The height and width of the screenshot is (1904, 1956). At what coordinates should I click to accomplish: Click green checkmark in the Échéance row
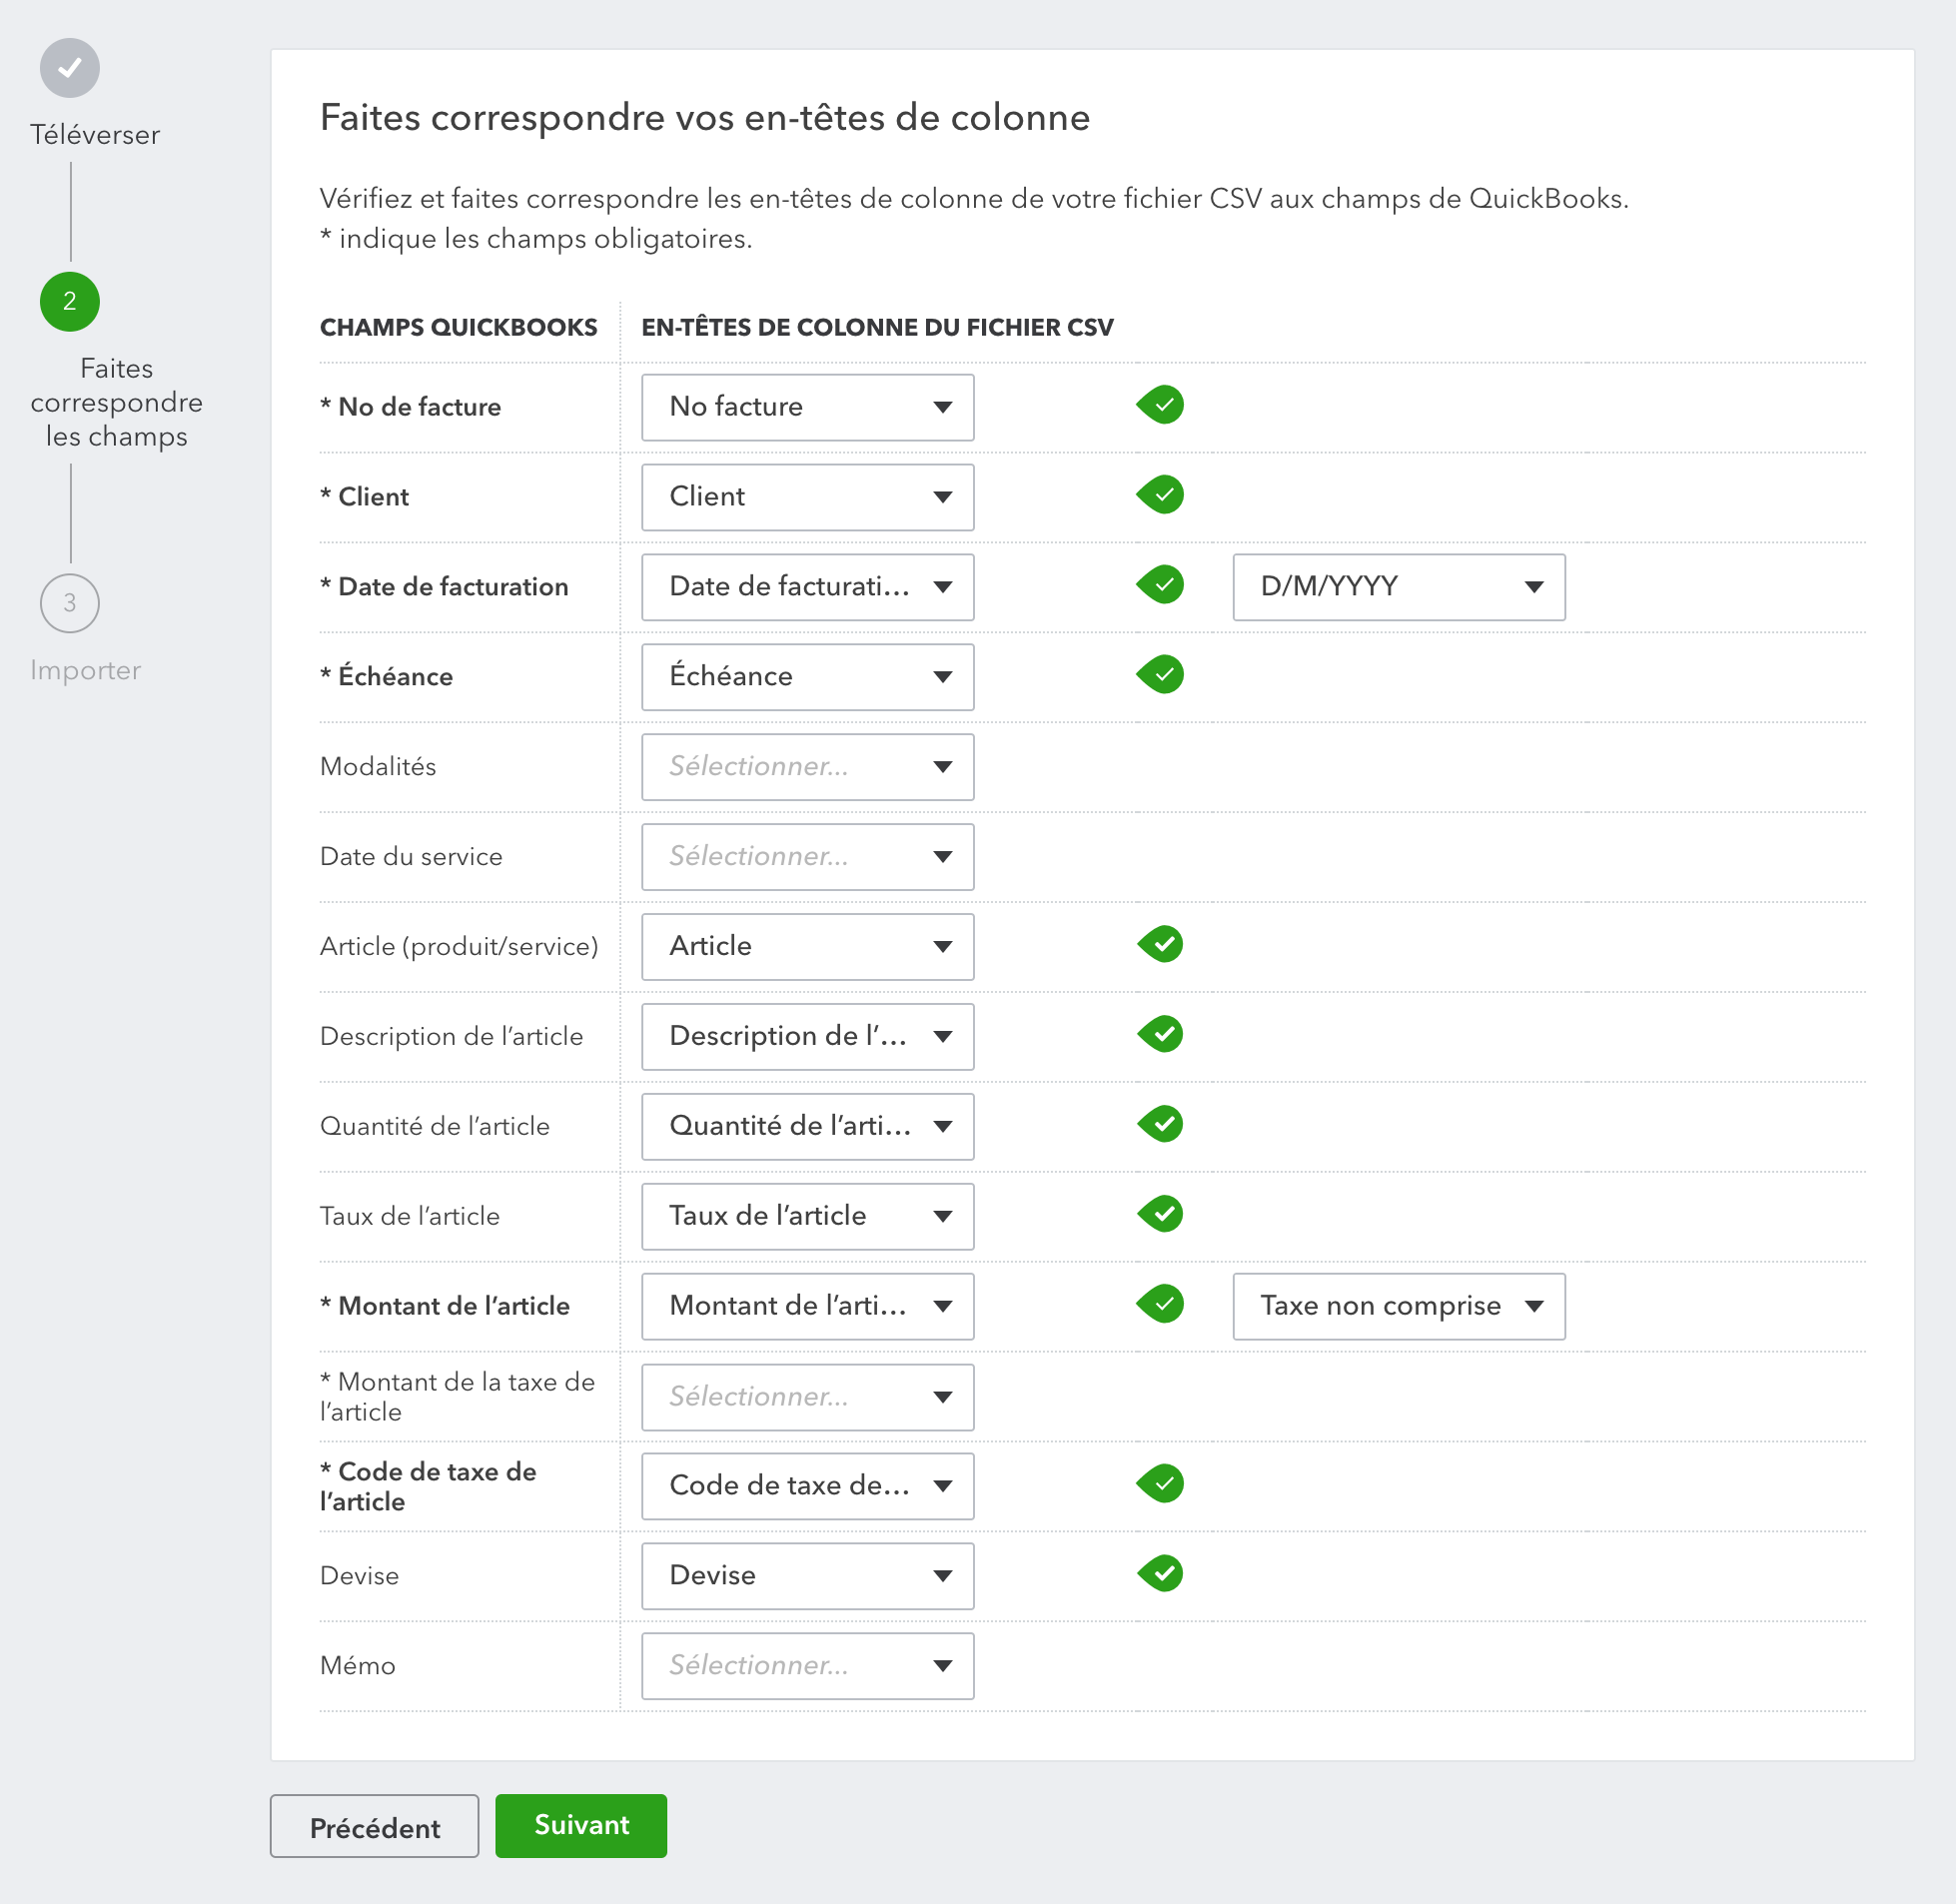(x=1161, y=675)
